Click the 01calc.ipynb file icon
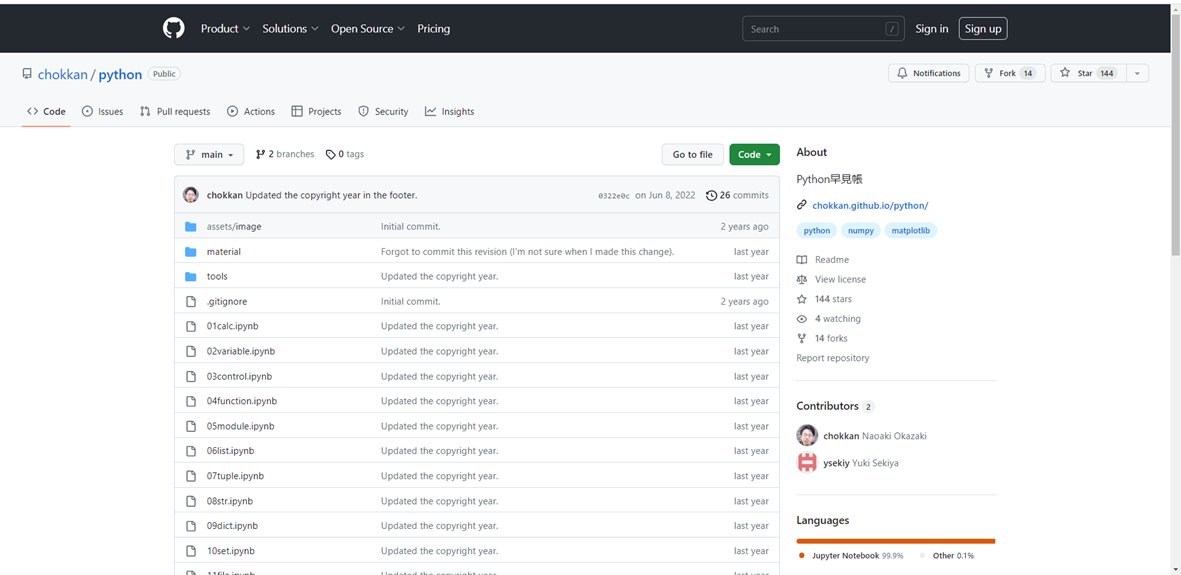The height and width of the screenshot is (575, 1181). pyautogui.click(x=191, y=326)
